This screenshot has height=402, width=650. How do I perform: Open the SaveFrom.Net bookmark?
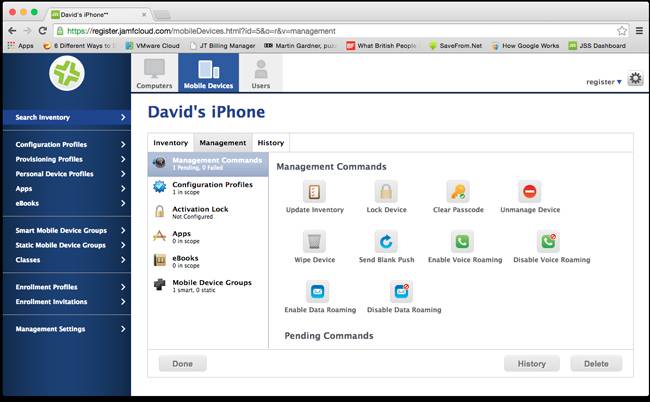click(455, 46)
